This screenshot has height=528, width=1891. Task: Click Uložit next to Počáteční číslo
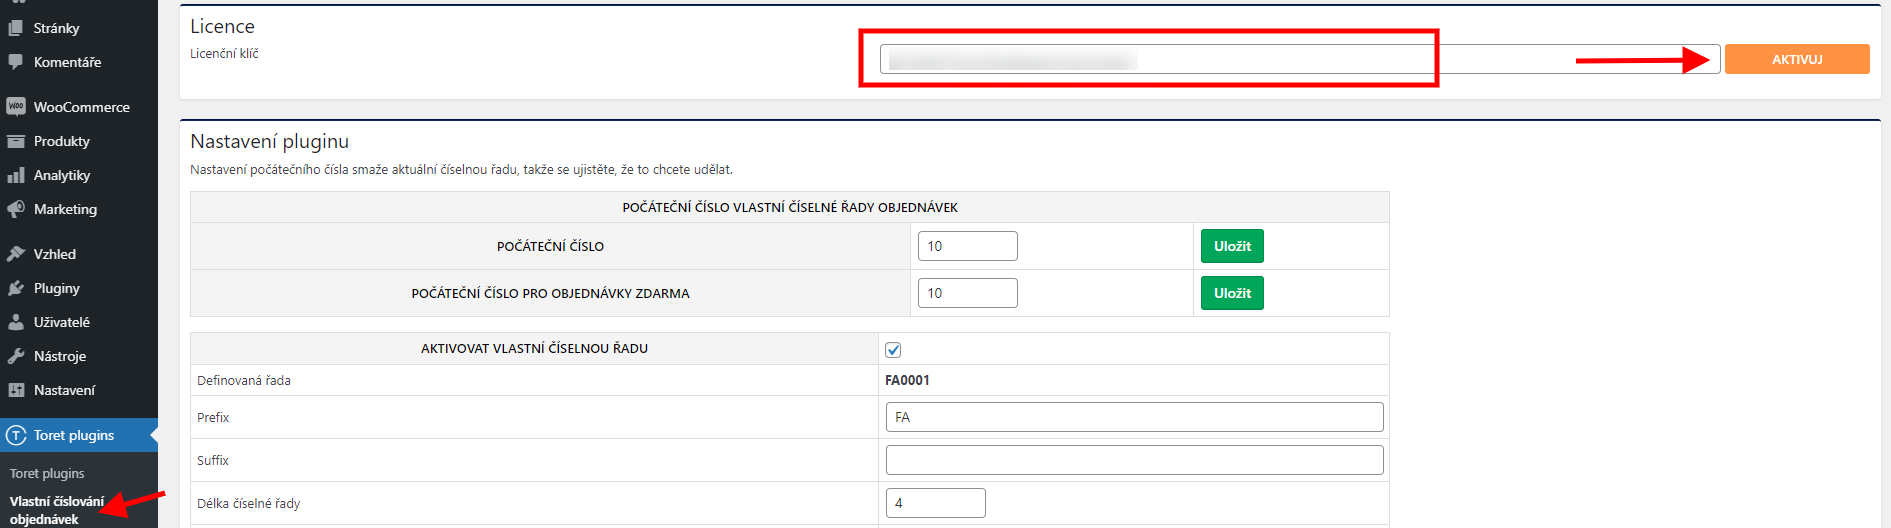tap(1232, 246)
